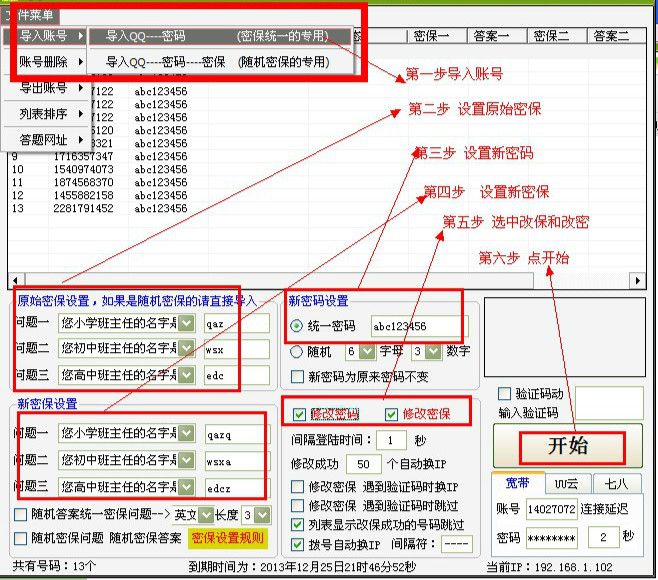Switch to the 宽带 tab
Screen dimensions: 658x580
tap(518, 483)
